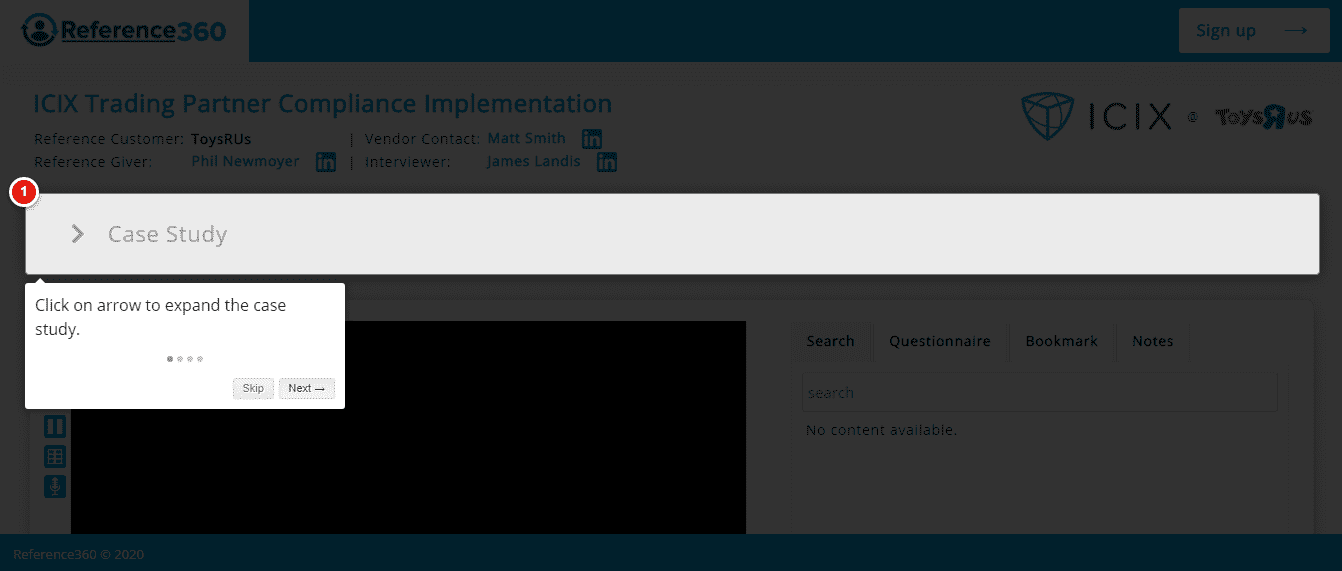Expand the Case Study arrow
Viewport: 1342px width, 571px height.
tap(78, 234)
